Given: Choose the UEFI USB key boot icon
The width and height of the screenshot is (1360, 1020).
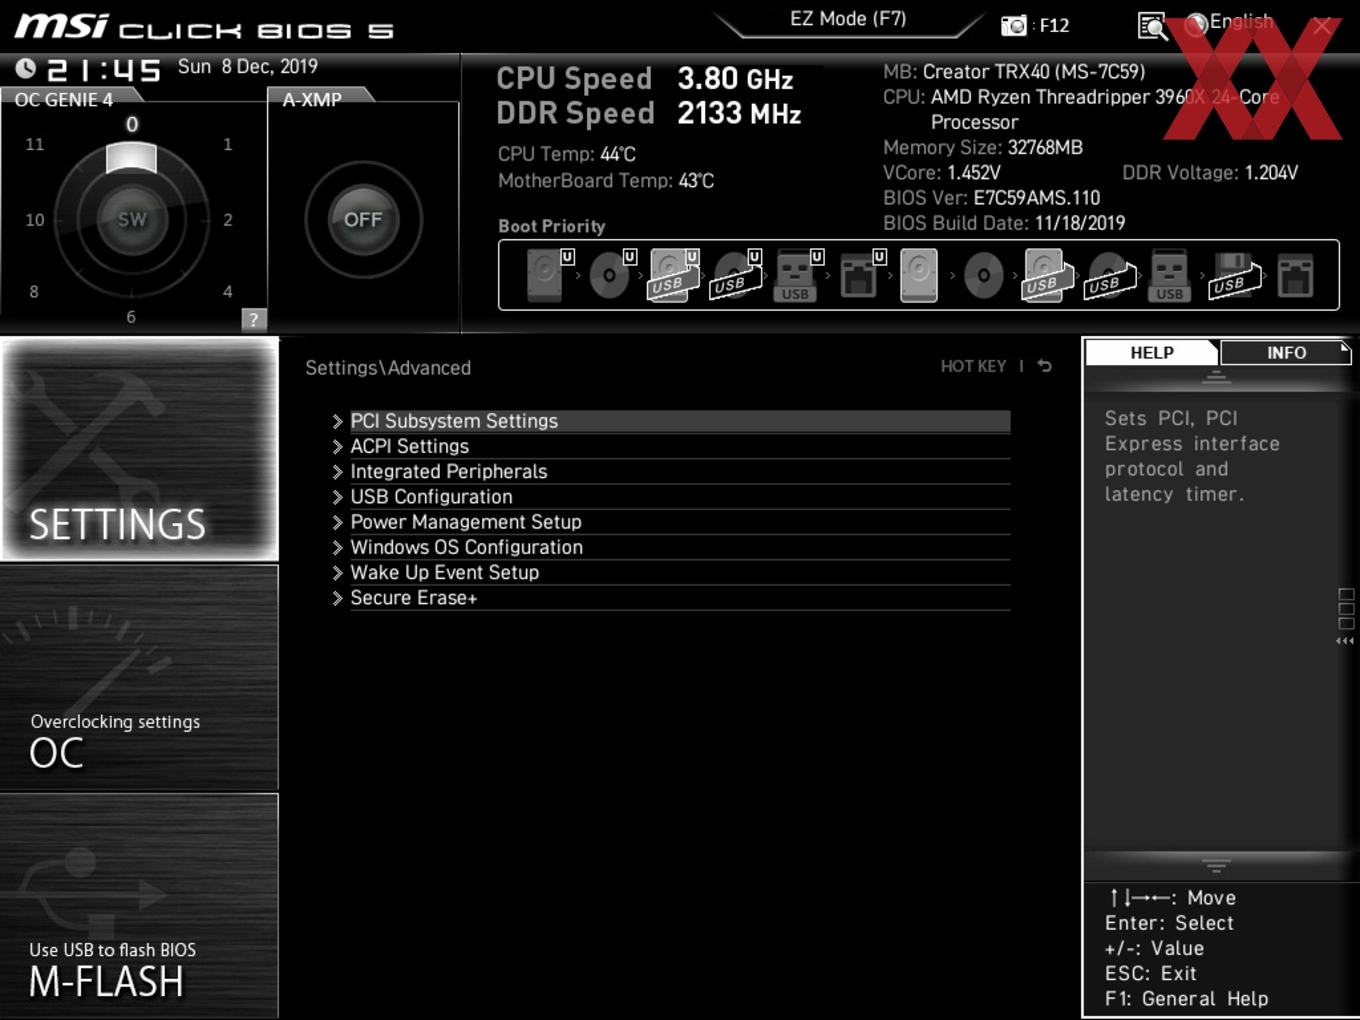Looking at the screenshot, I should [x=797, y=275].
